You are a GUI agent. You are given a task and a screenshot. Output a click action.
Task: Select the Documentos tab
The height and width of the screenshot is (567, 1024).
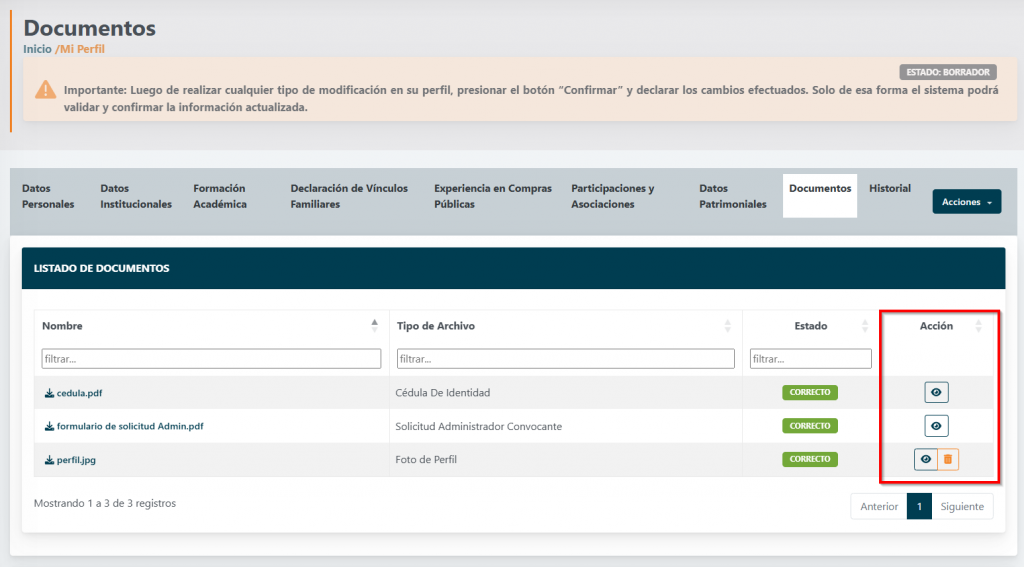(x=820, y=196)
